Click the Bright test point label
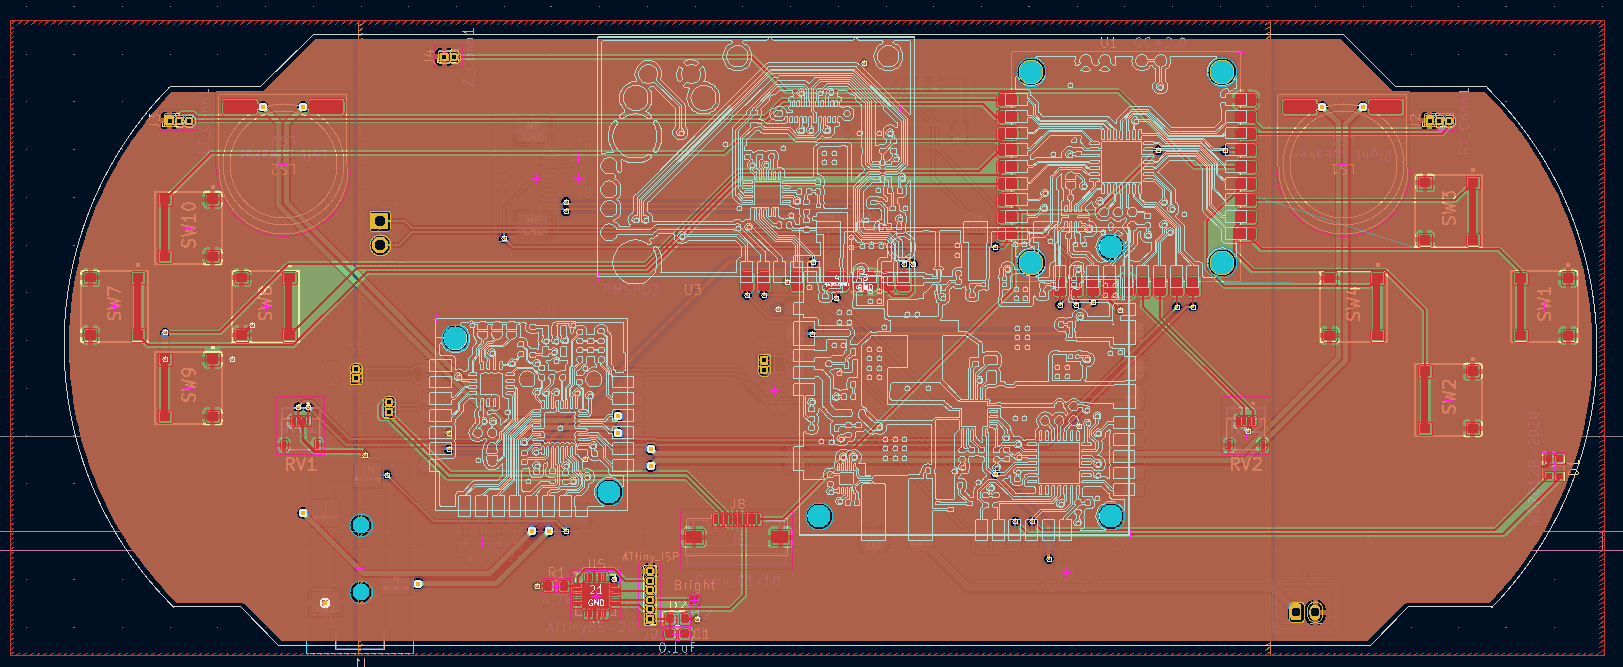Screen dimensions: 1623x667 click(x=694, y=585)
